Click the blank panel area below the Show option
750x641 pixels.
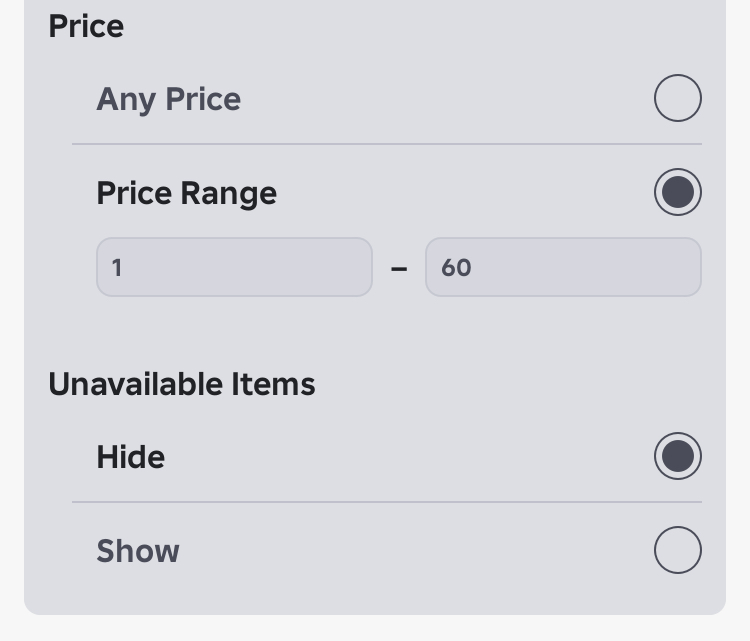[375, 595]
